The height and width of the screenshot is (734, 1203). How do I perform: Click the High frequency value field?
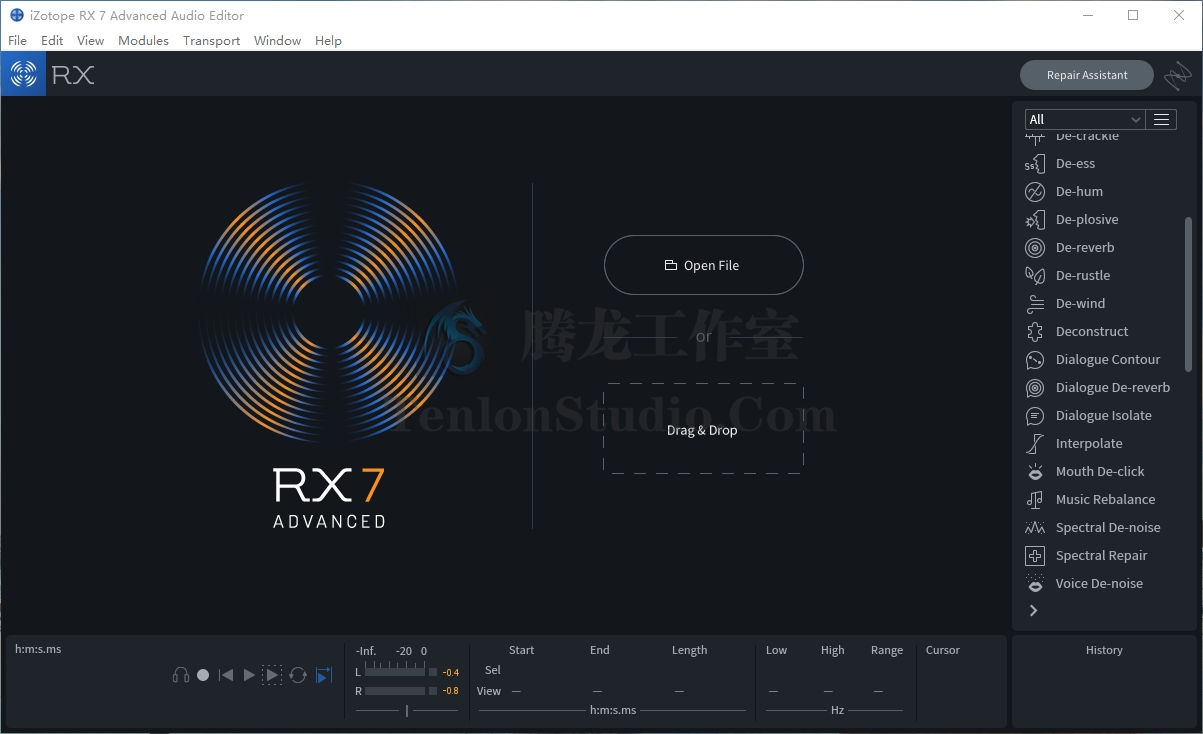[828, 691]
